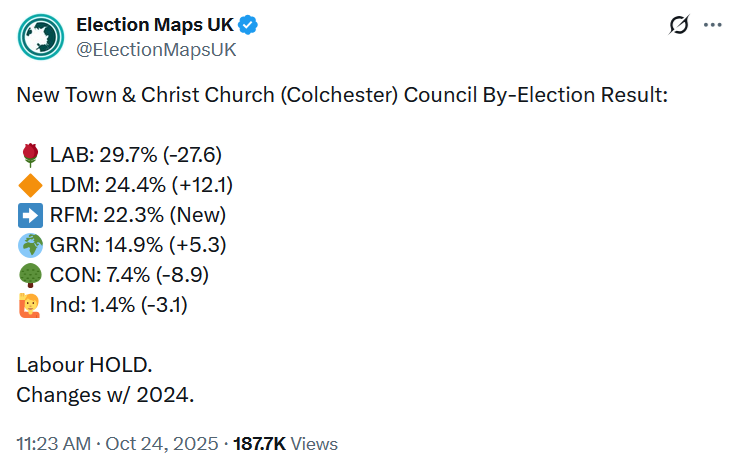
Task: Click the 'Changes w/ 2024.' line
Action: pyautogui.click(x=105, y=394)
